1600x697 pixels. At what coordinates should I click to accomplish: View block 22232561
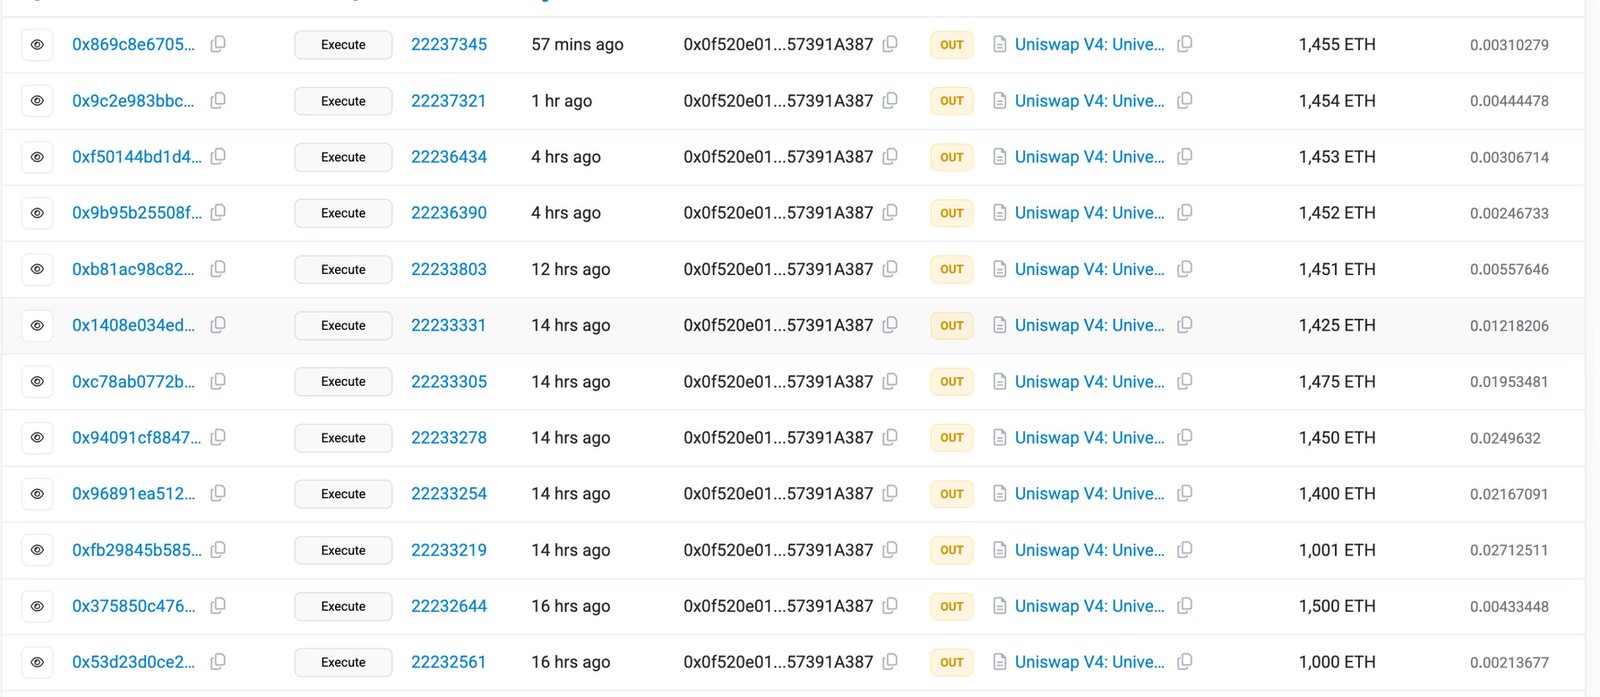(x=449, y=662)
